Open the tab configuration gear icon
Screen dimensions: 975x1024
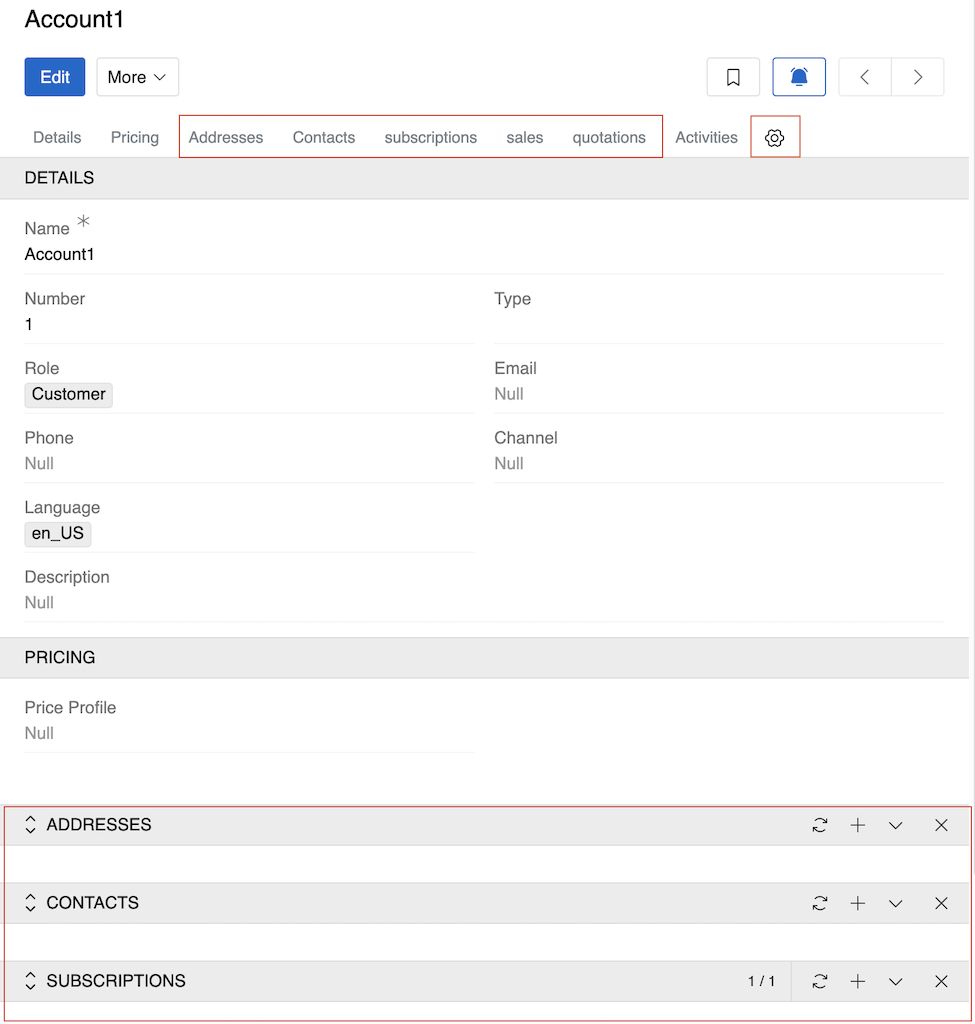point(775,137)
